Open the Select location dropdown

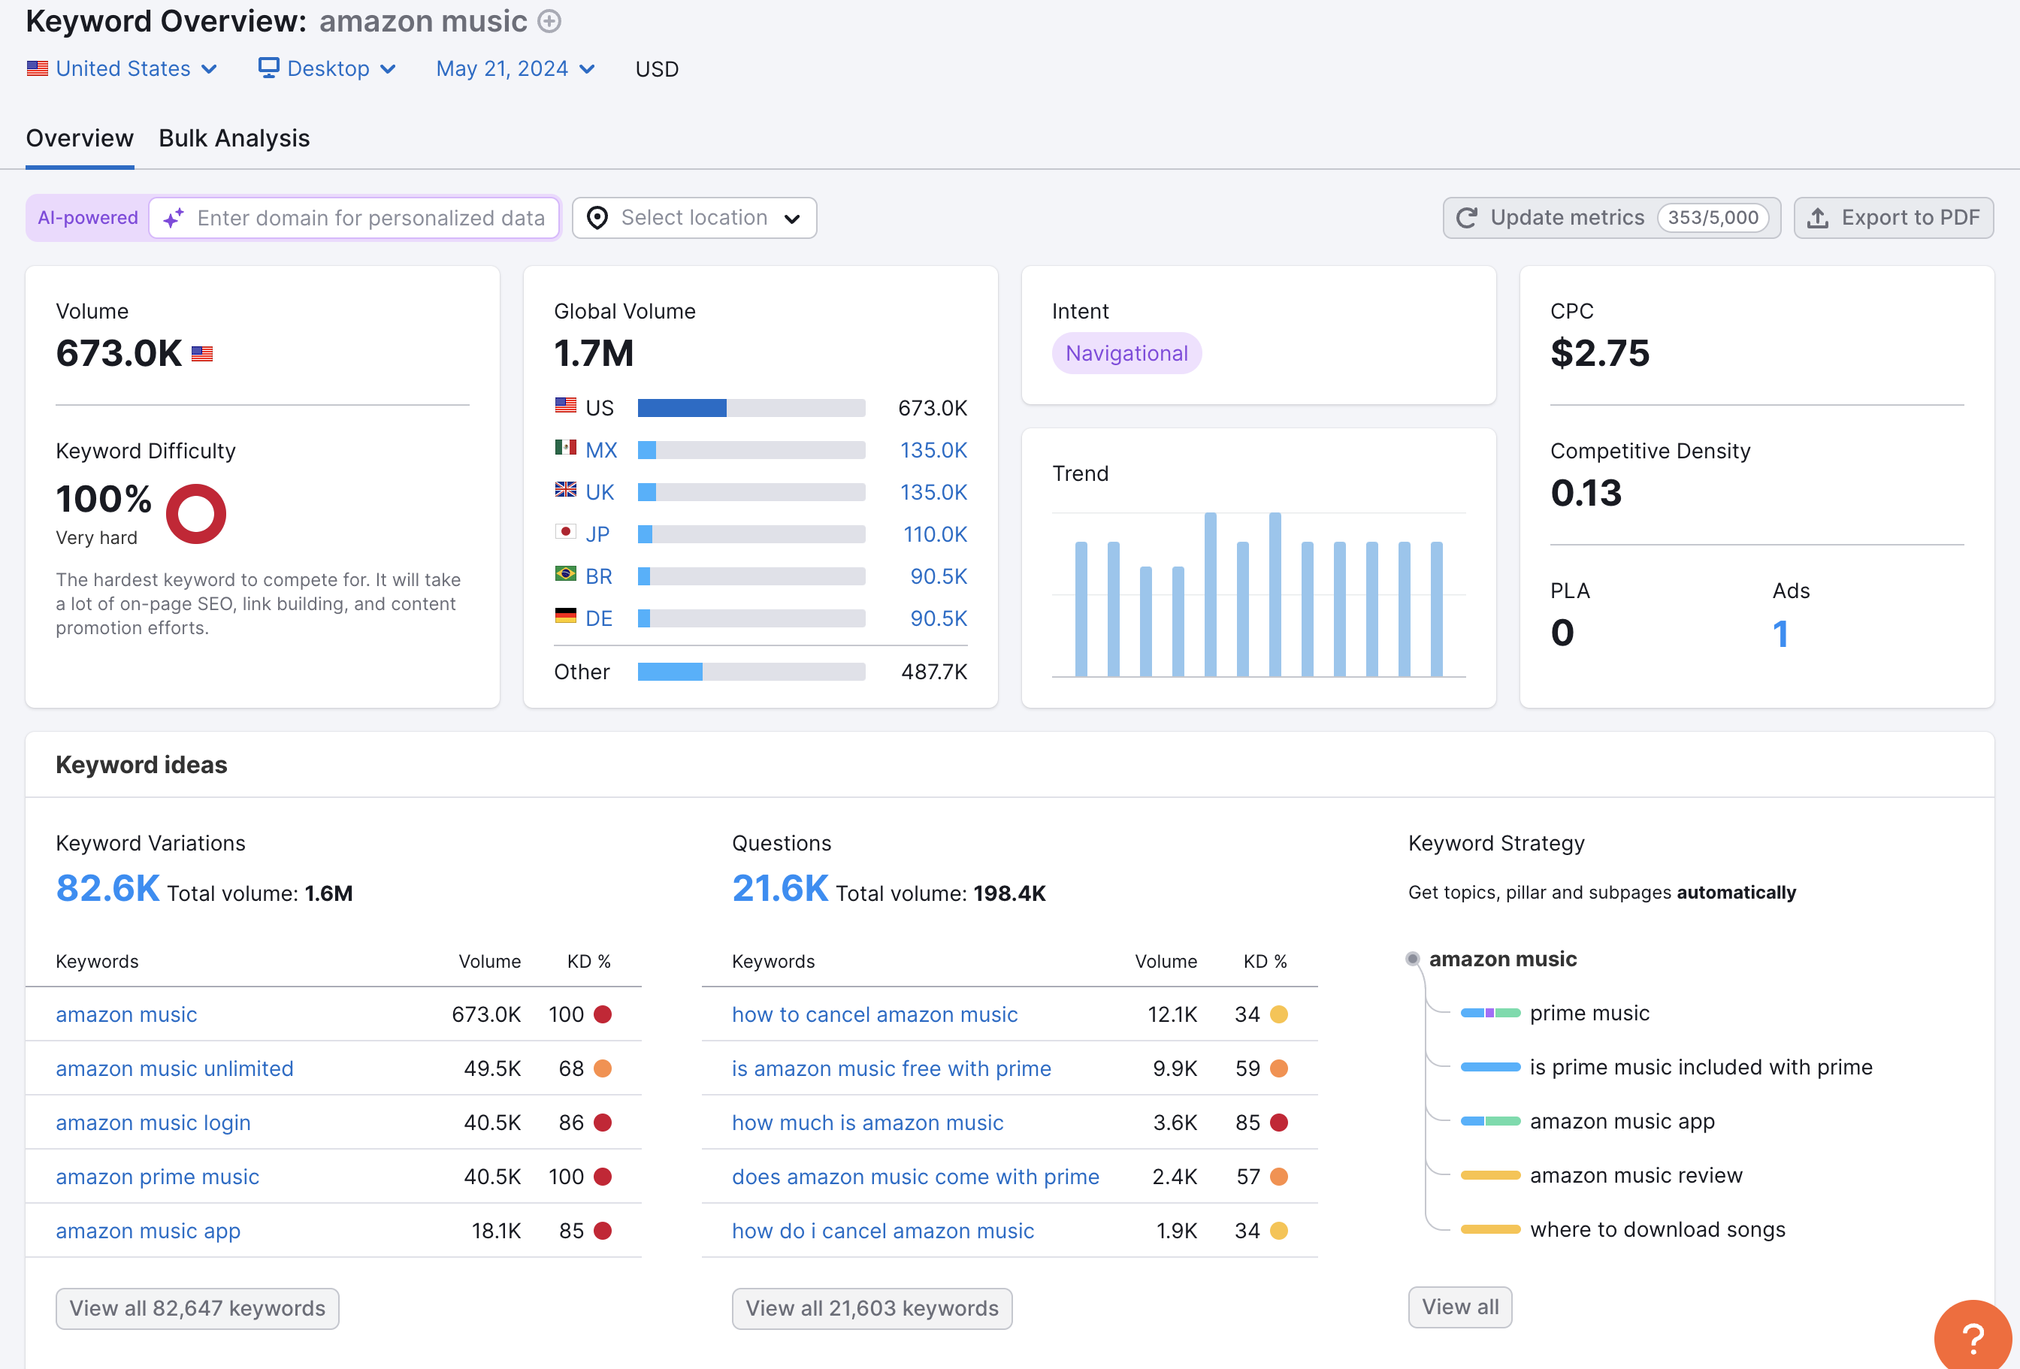click(x=694, y=218)
